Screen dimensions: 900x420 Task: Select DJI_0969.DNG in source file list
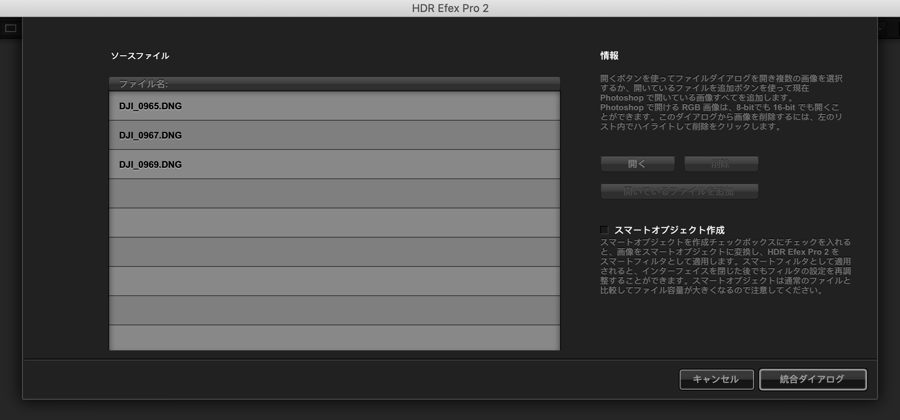coord(334,164)
